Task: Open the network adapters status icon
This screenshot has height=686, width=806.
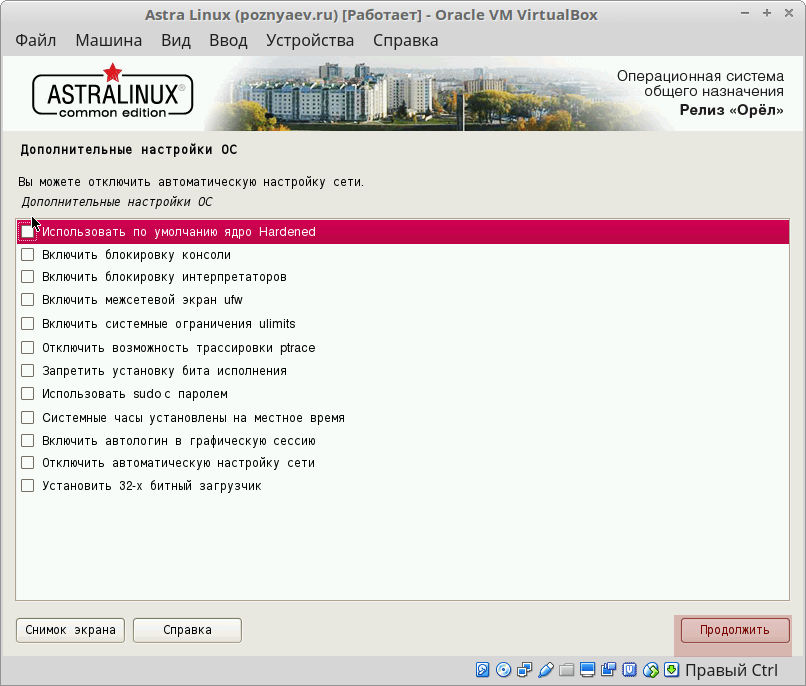Action: 525,670
